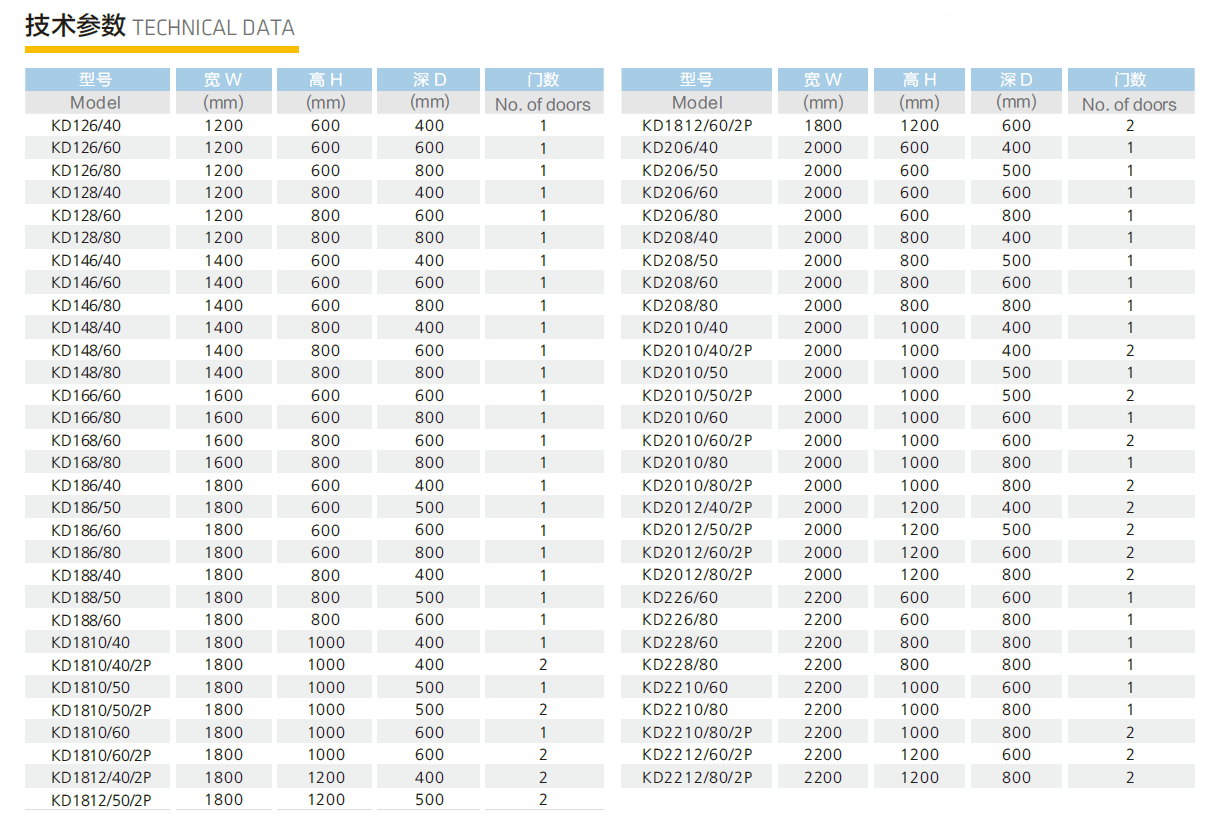
Task: Select model KD2010/80/2P
Action: 697,485
